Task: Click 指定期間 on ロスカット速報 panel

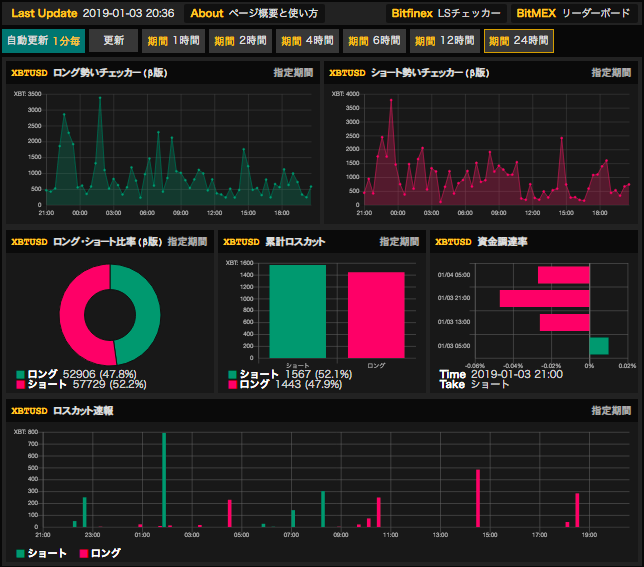Action: click(x=611, y=411)
